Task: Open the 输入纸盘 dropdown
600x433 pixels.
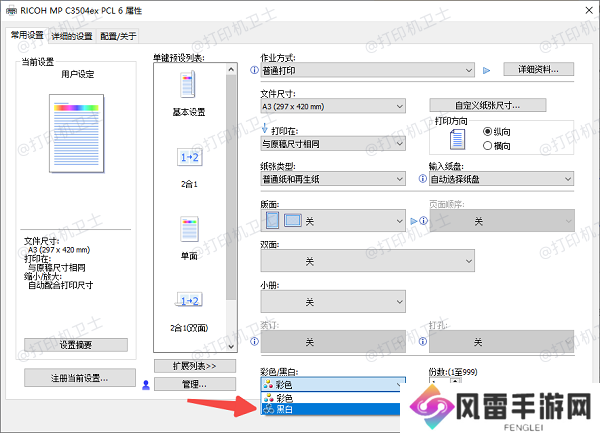Action: click(x=502, y=179)
